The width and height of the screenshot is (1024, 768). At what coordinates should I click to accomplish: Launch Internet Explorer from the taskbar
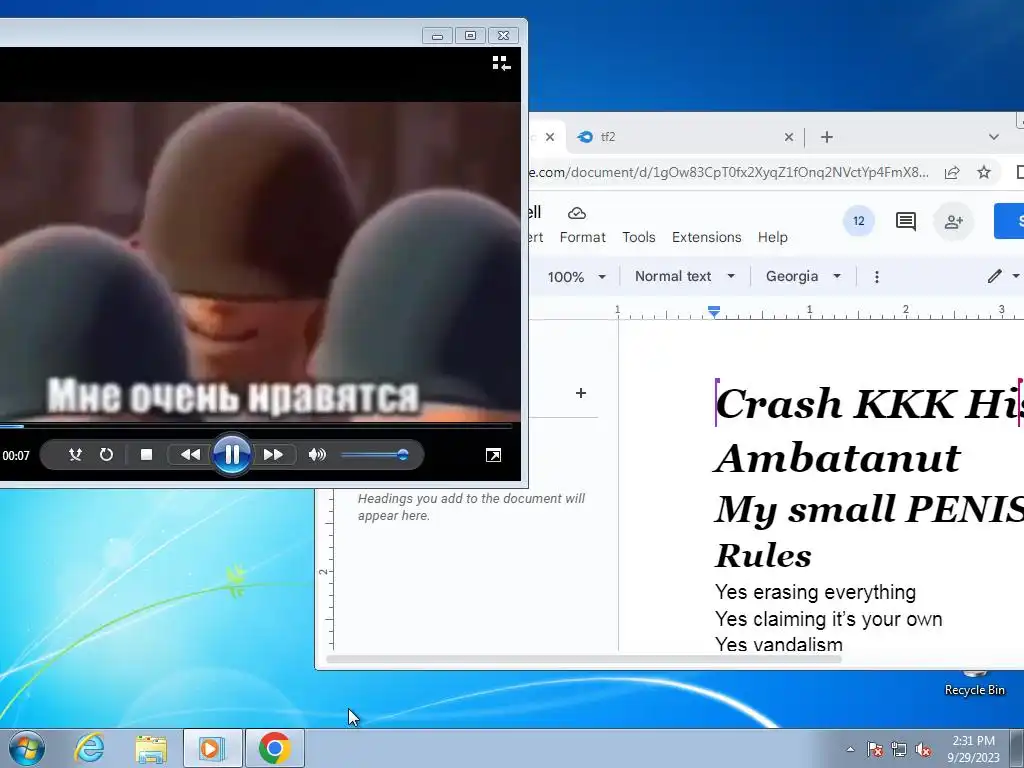pyautogui.click(x=89, y=748)
